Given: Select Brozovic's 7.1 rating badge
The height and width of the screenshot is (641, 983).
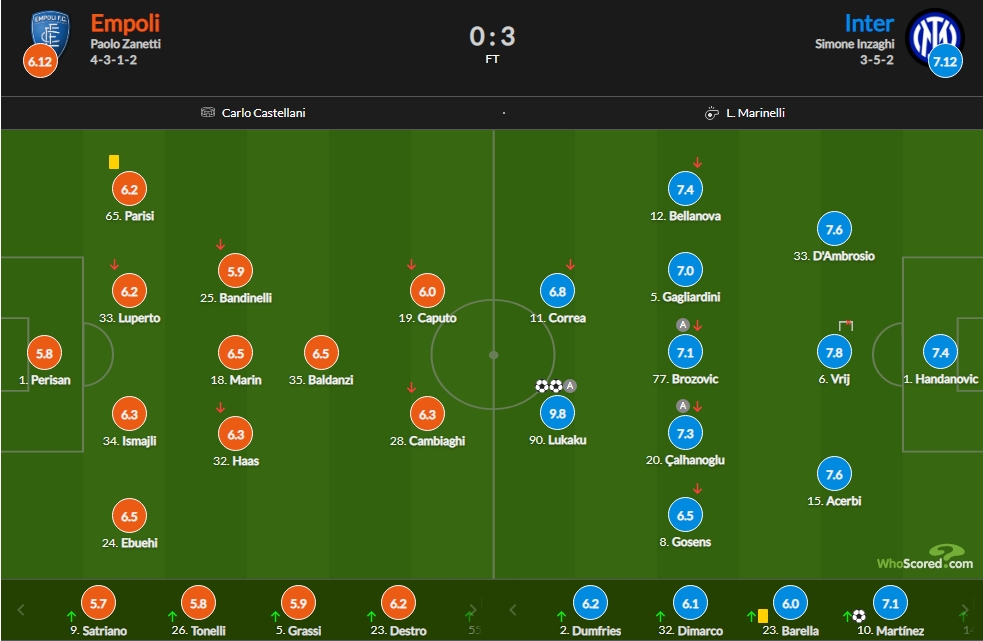Looking at the screenshot, I should (x=685, y=352).
